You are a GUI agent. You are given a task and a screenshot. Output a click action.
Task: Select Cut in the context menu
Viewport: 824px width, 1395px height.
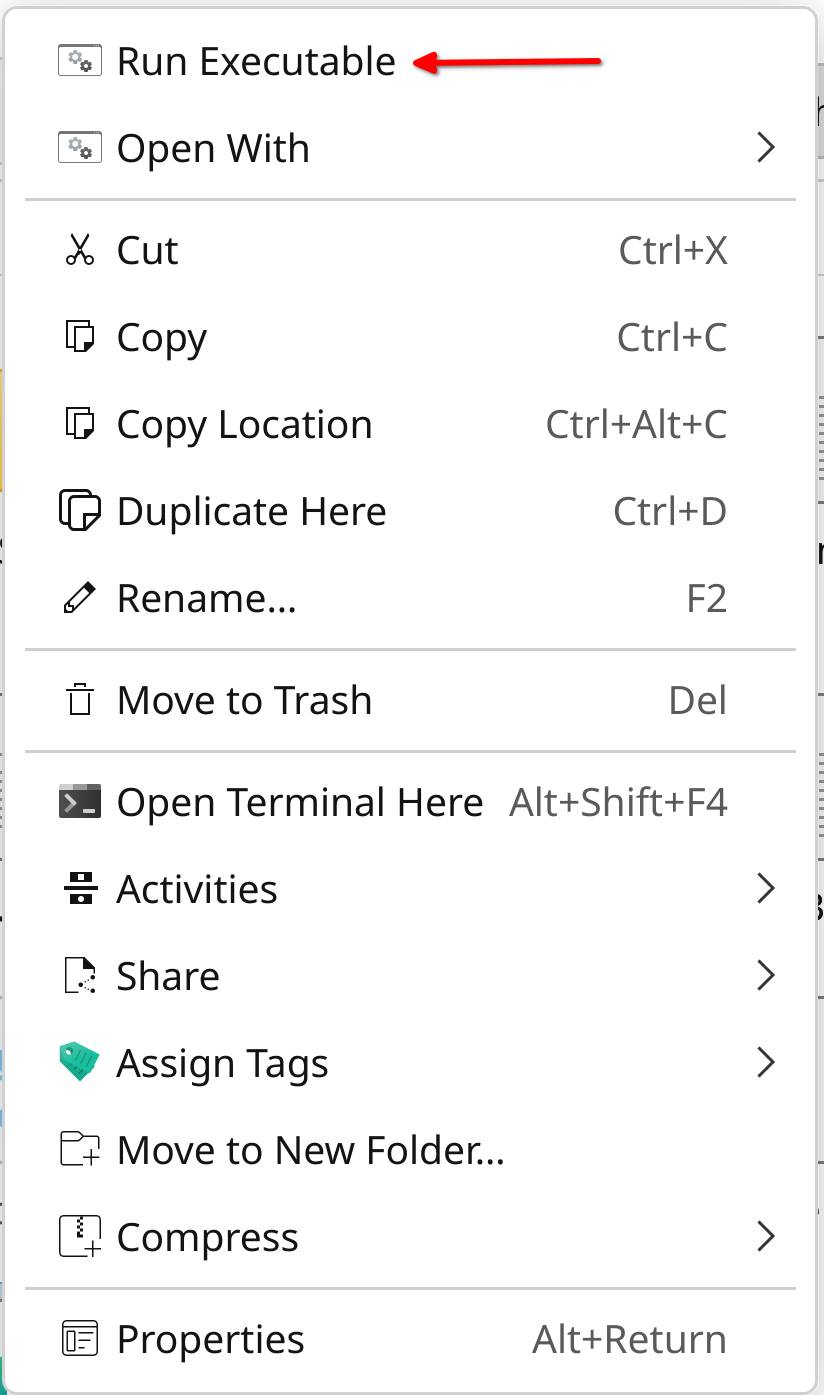tap(411, 250)
